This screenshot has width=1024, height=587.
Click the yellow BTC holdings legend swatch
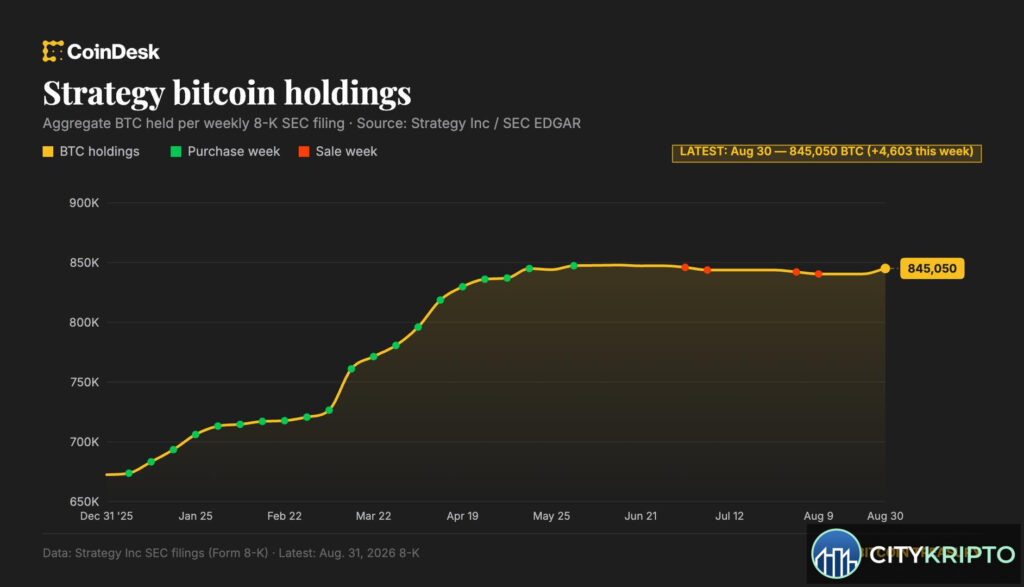click(x=48, y=151)
